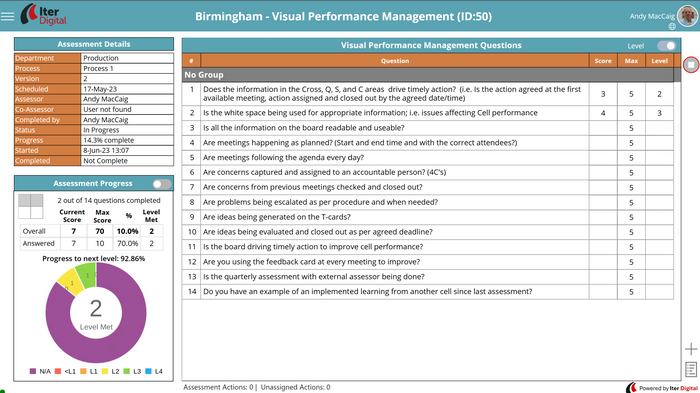Image resolution: width=700 pixels, height=393 pixels.
Task: Click the Co-Assessor field User not found
Action: (x=127, y=109)
